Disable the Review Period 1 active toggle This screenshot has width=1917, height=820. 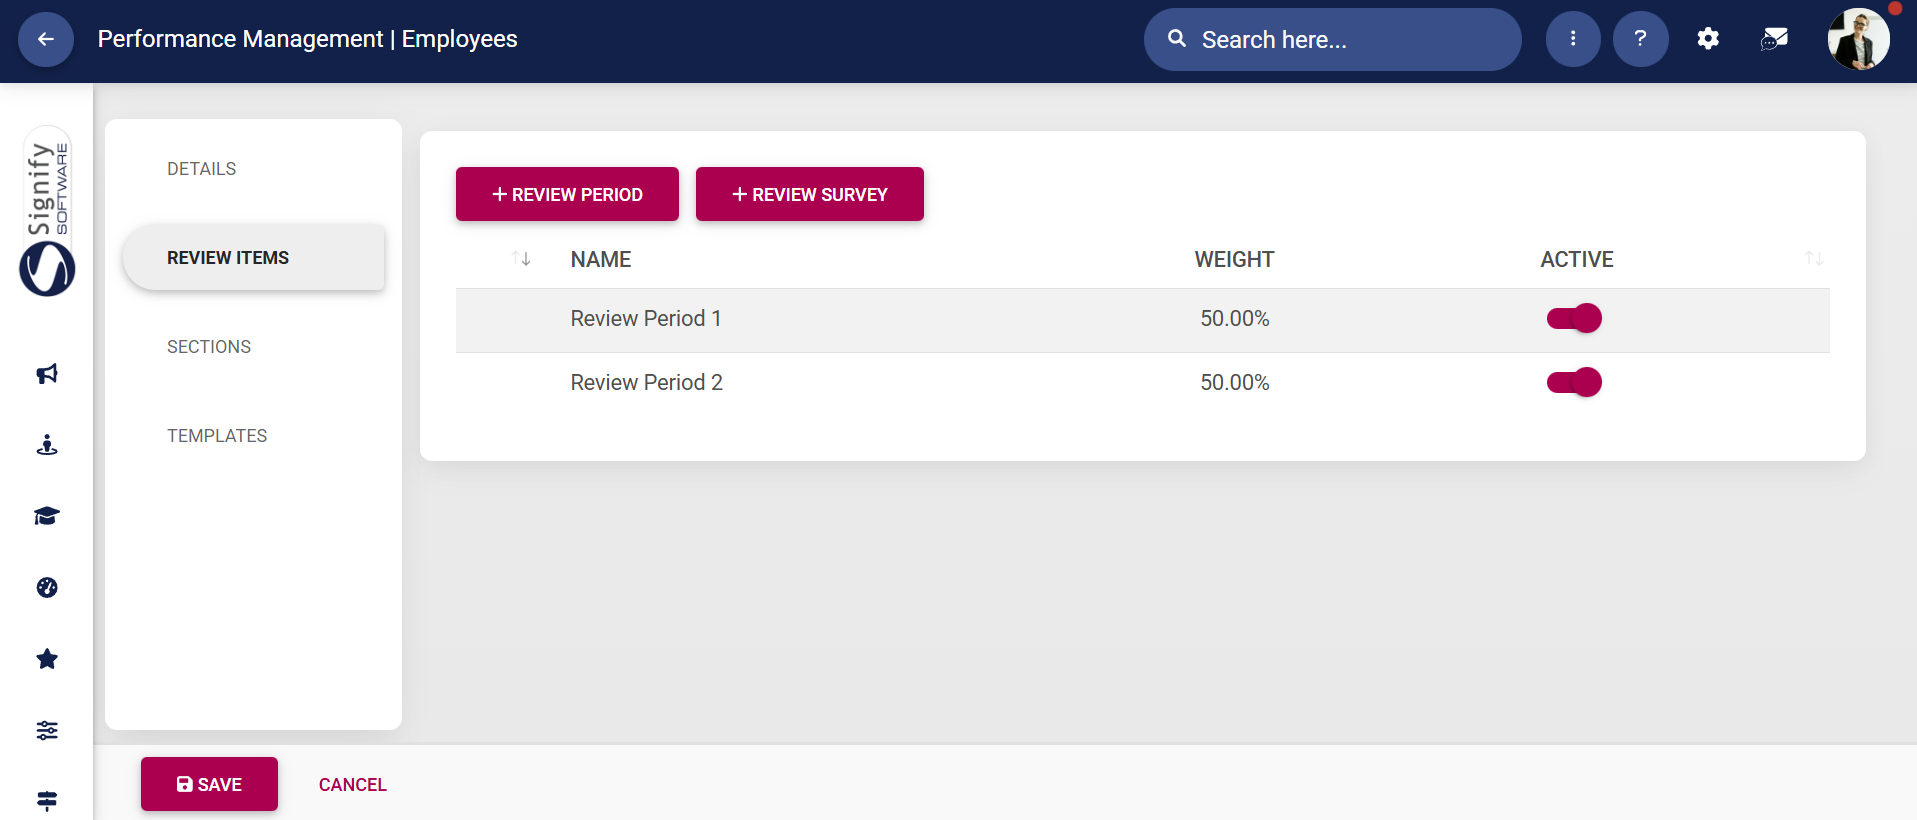(x=1574, y=319)
